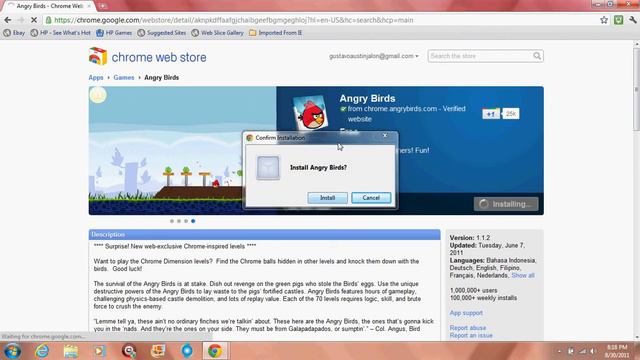This screenshot has height=360, width=640.
Task: Stop loading the page
Action: point(34,20)
